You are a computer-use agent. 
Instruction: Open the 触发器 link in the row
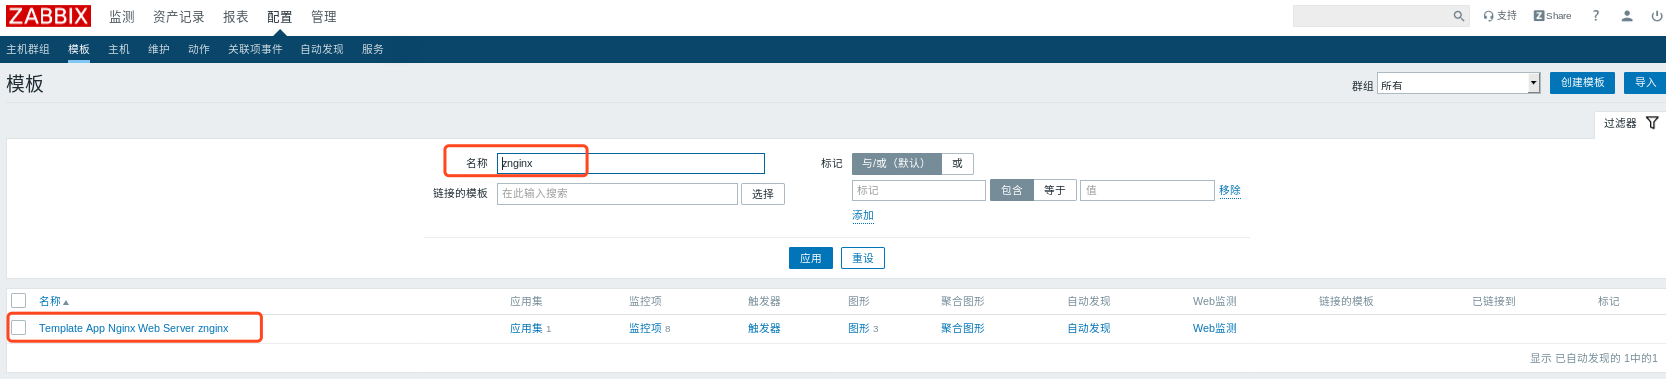click(764, 328)
